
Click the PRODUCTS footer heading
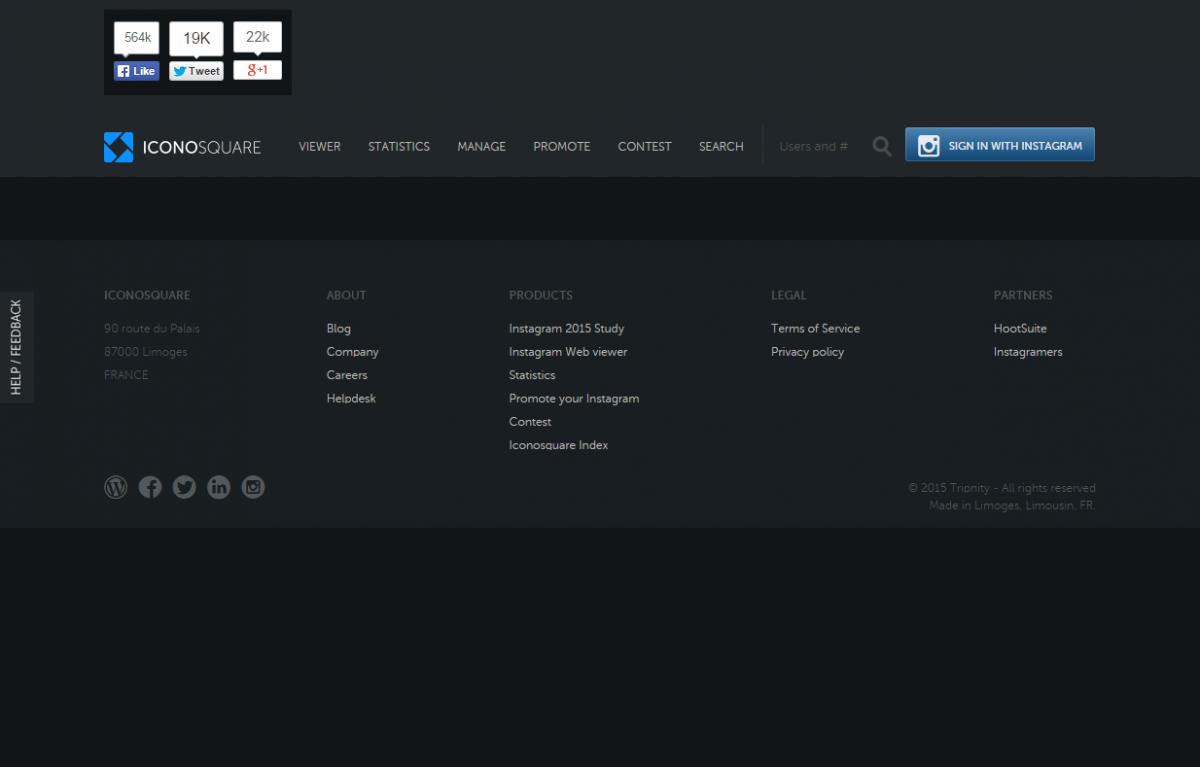(x=541, y=295)
